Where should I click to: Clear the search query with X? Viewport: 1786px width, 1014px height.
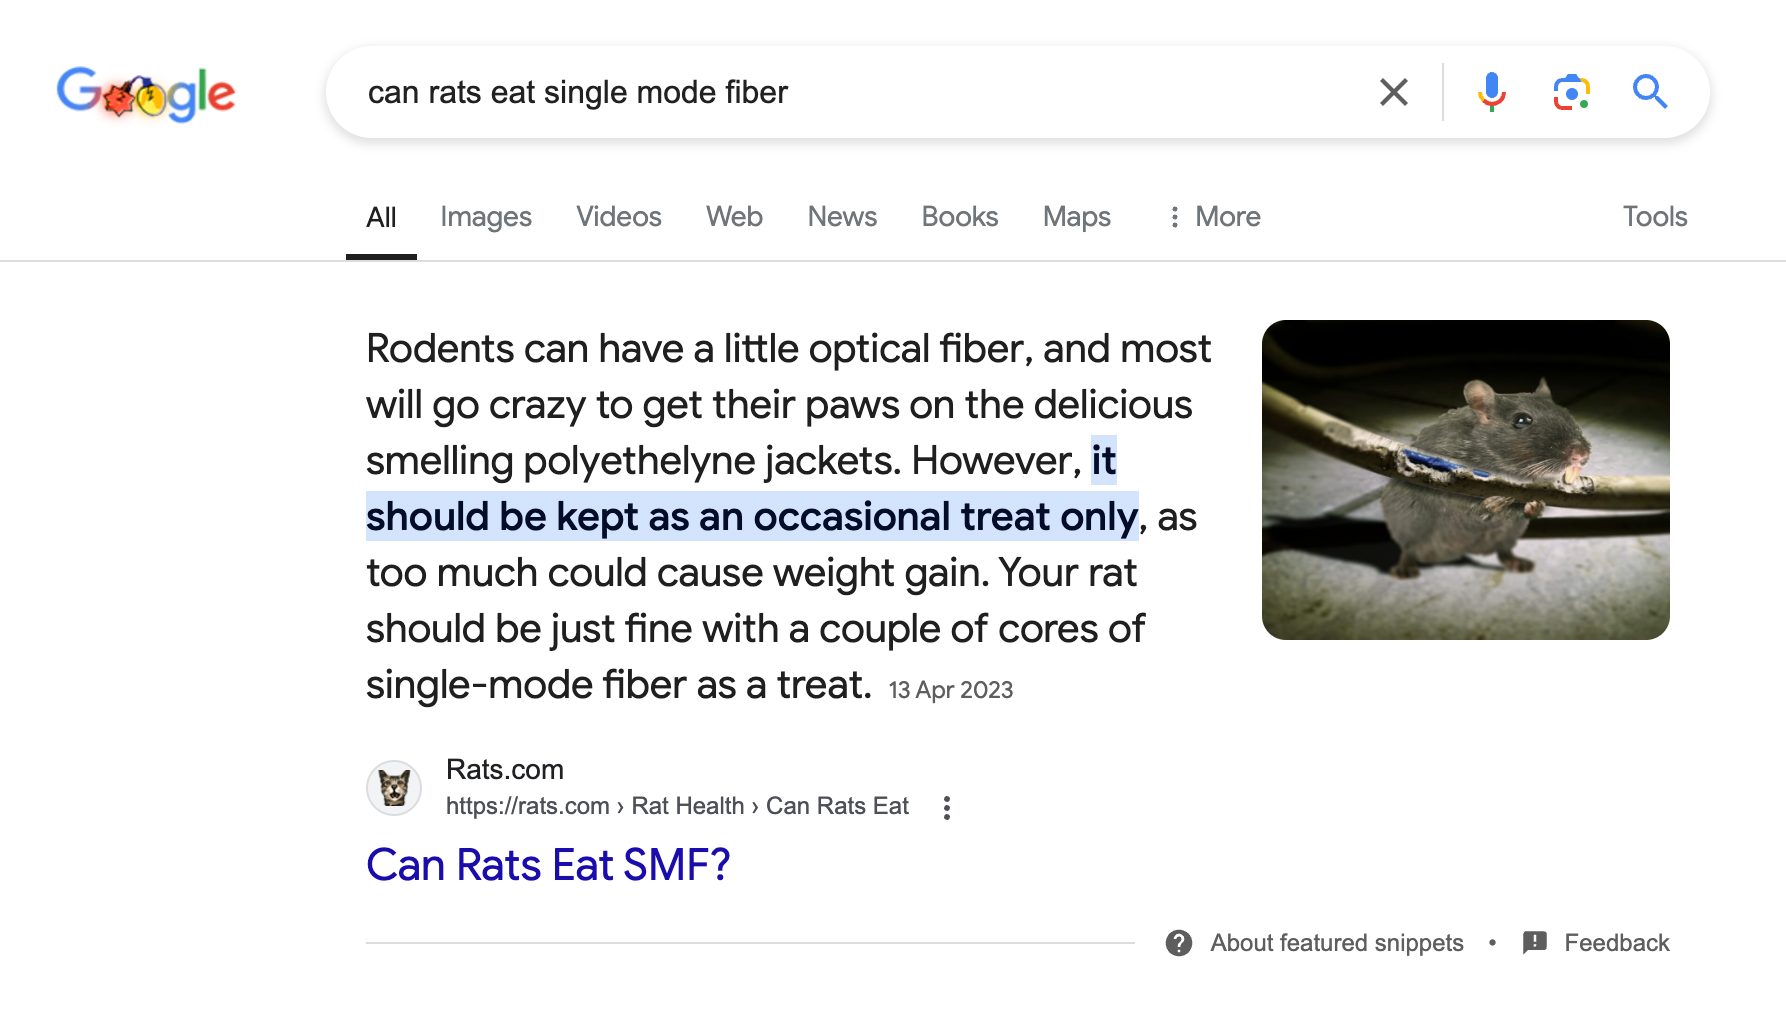(x=1393, y=92)
